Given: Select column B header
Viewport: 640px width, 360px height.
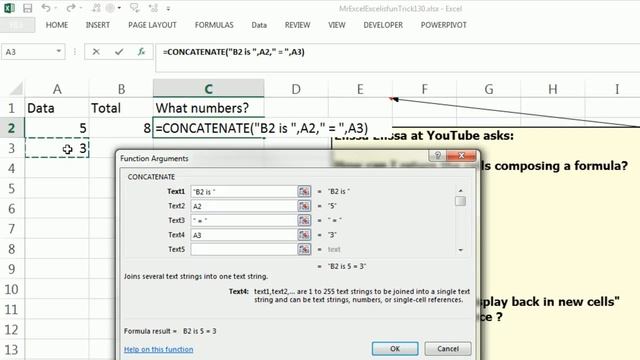Looking at the screenshot, I should point(121,89).
